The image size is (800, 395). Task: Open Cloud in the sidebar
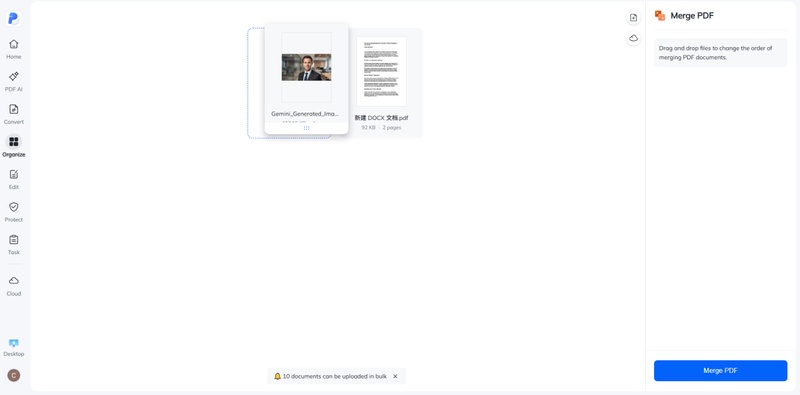14,286
